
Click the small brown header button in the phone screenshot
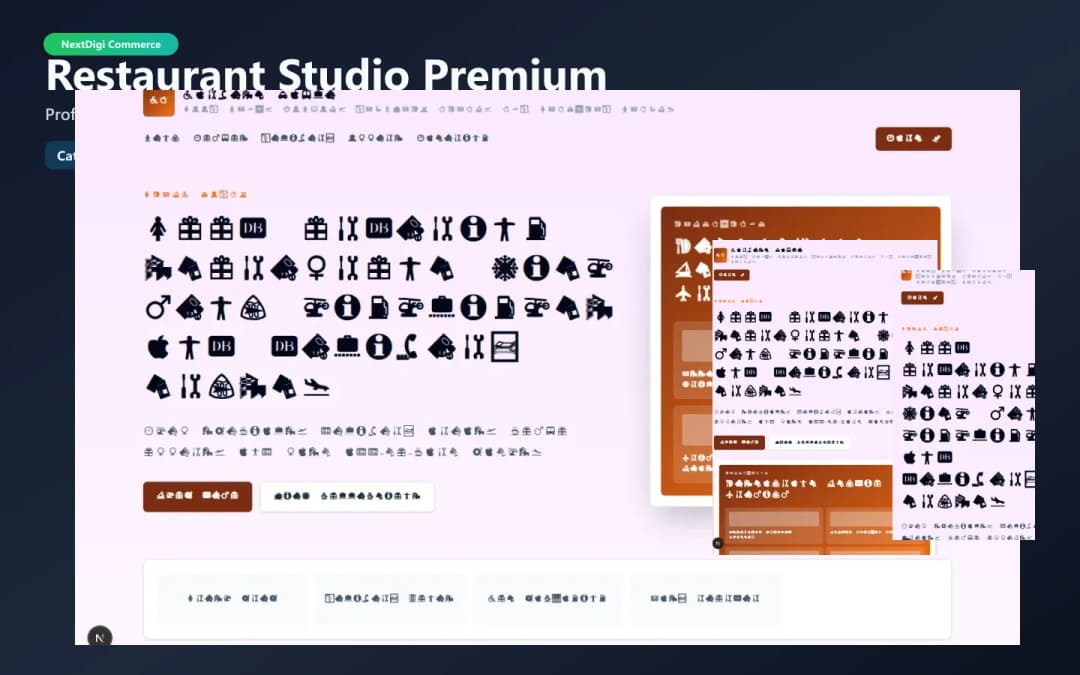pyautogui.click(x=922, y=298)
